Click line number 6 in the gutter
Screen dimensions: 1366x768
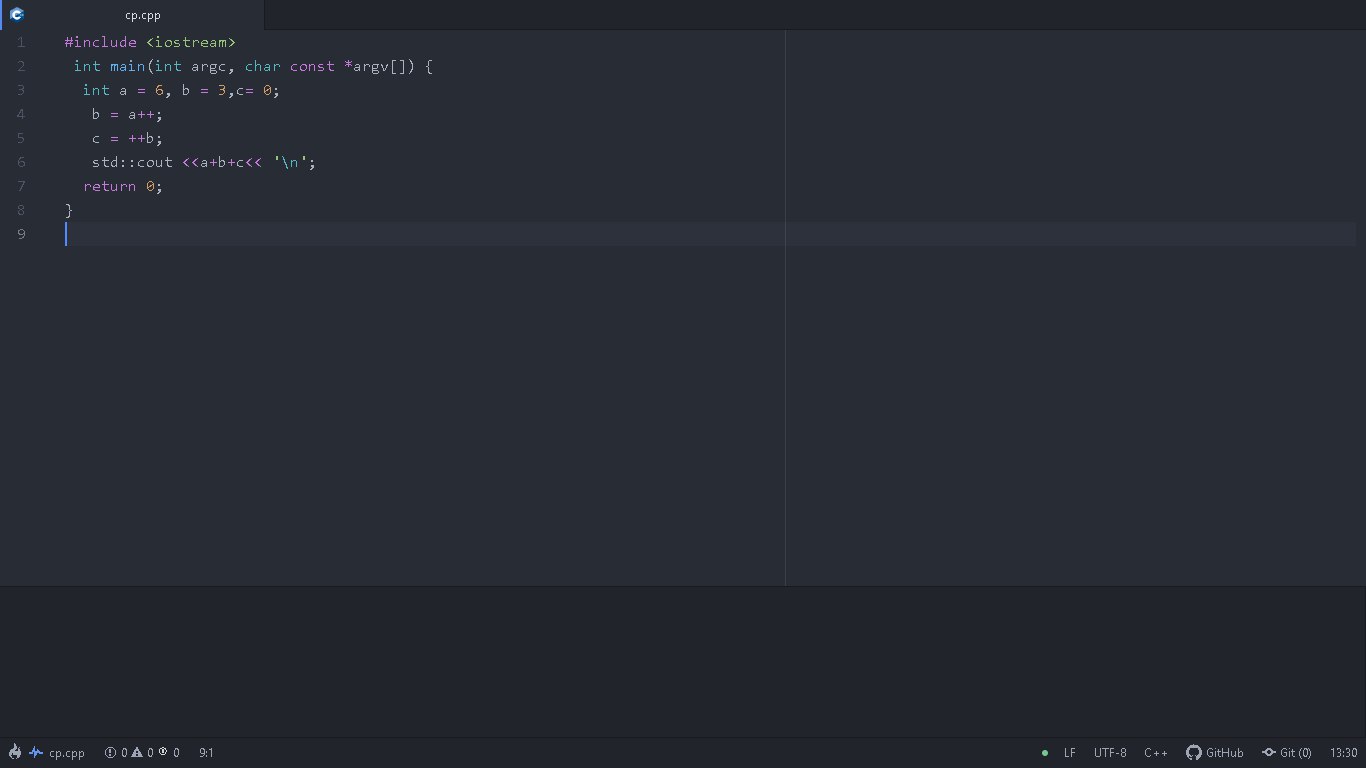(21, 162)
